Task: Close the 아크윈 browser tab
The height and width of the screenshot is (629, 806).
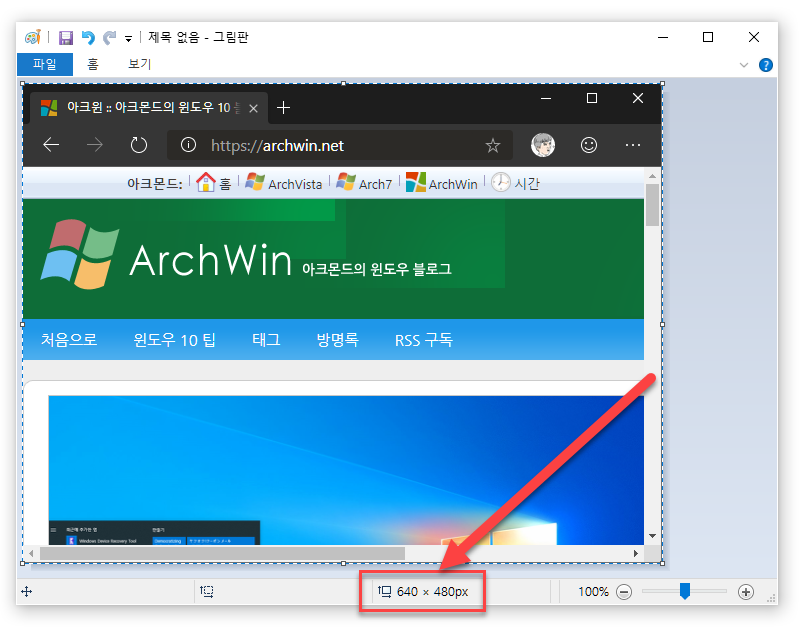Action: point(253,108)
